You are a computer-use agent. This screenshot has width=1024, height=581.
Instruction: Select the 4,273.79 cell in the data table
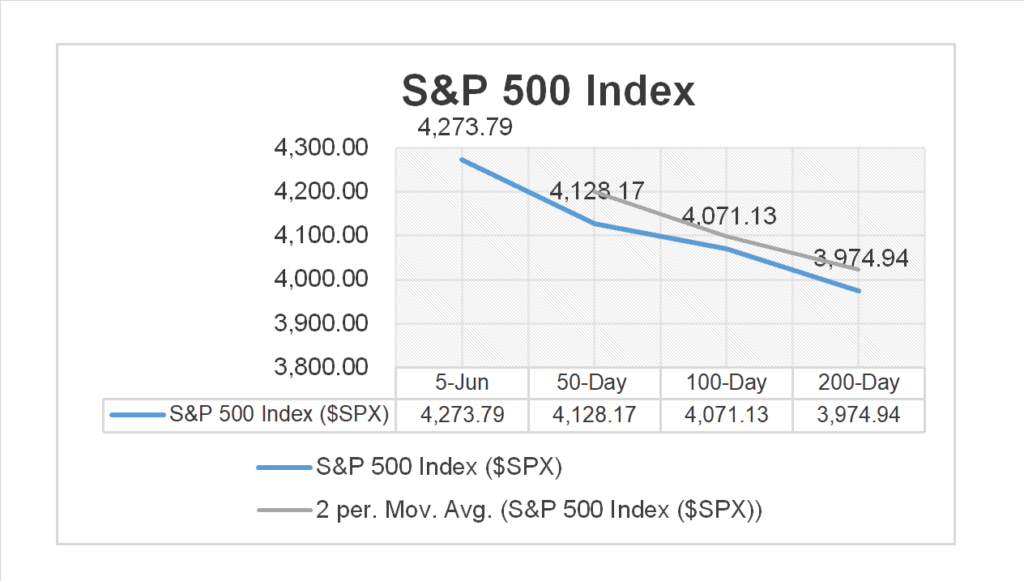click(x=462, y=415)
